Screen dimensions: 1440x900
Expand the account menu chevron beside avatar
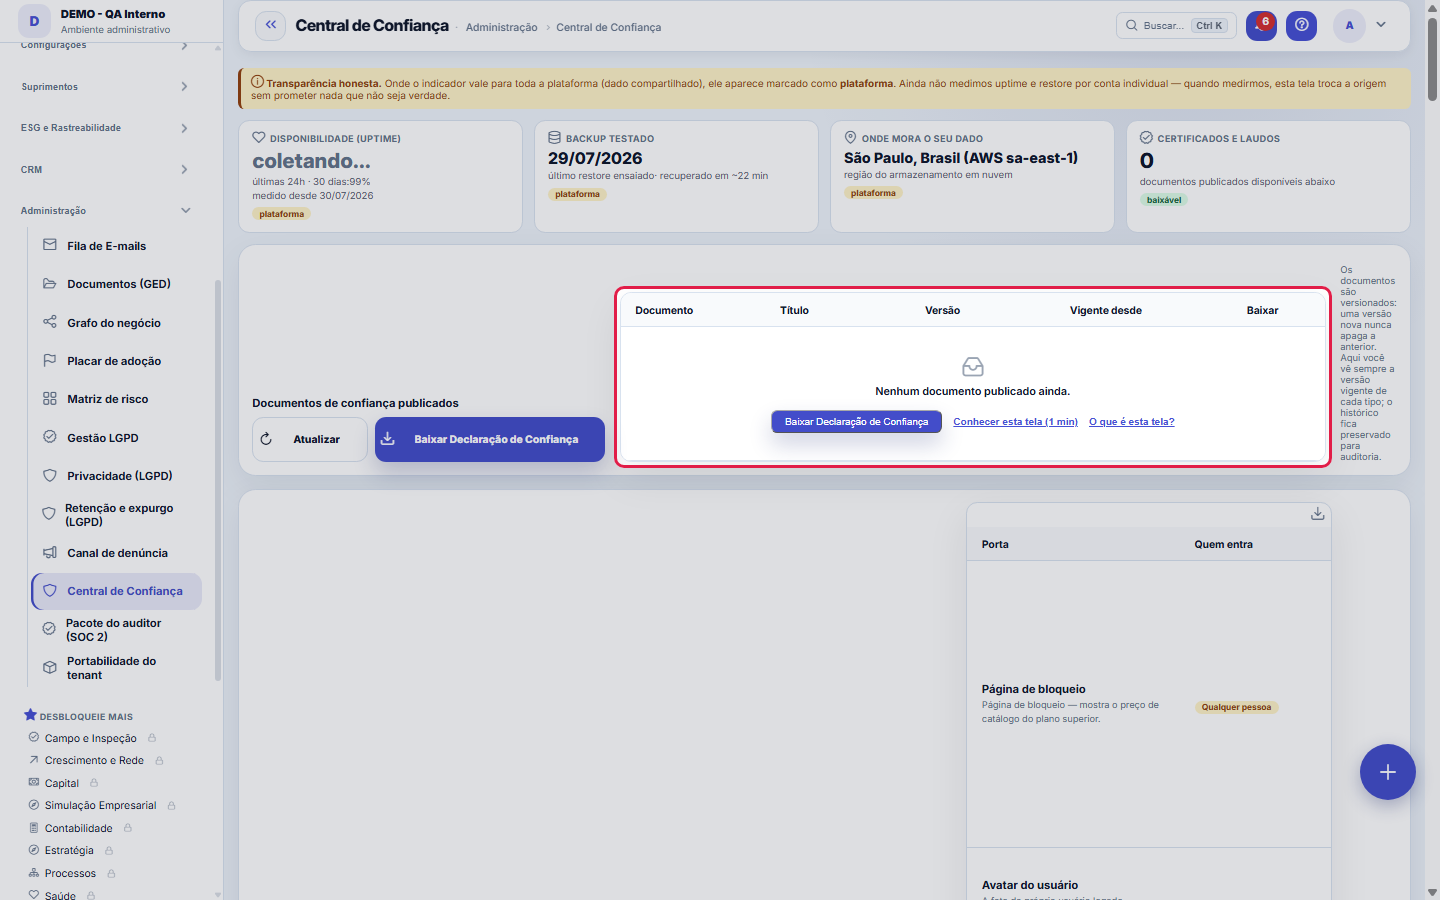pos(1381,25)
